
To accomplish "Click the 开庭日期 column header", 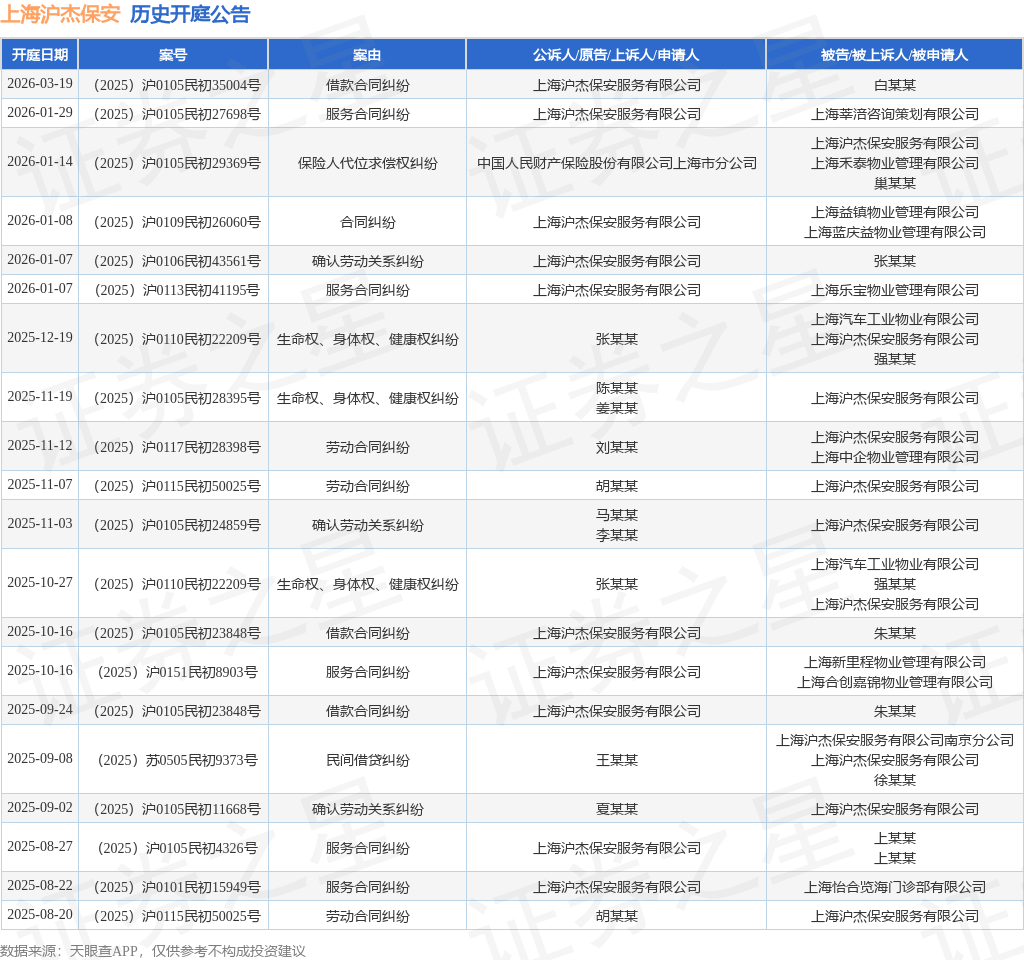I will click(x=40, y=55).
